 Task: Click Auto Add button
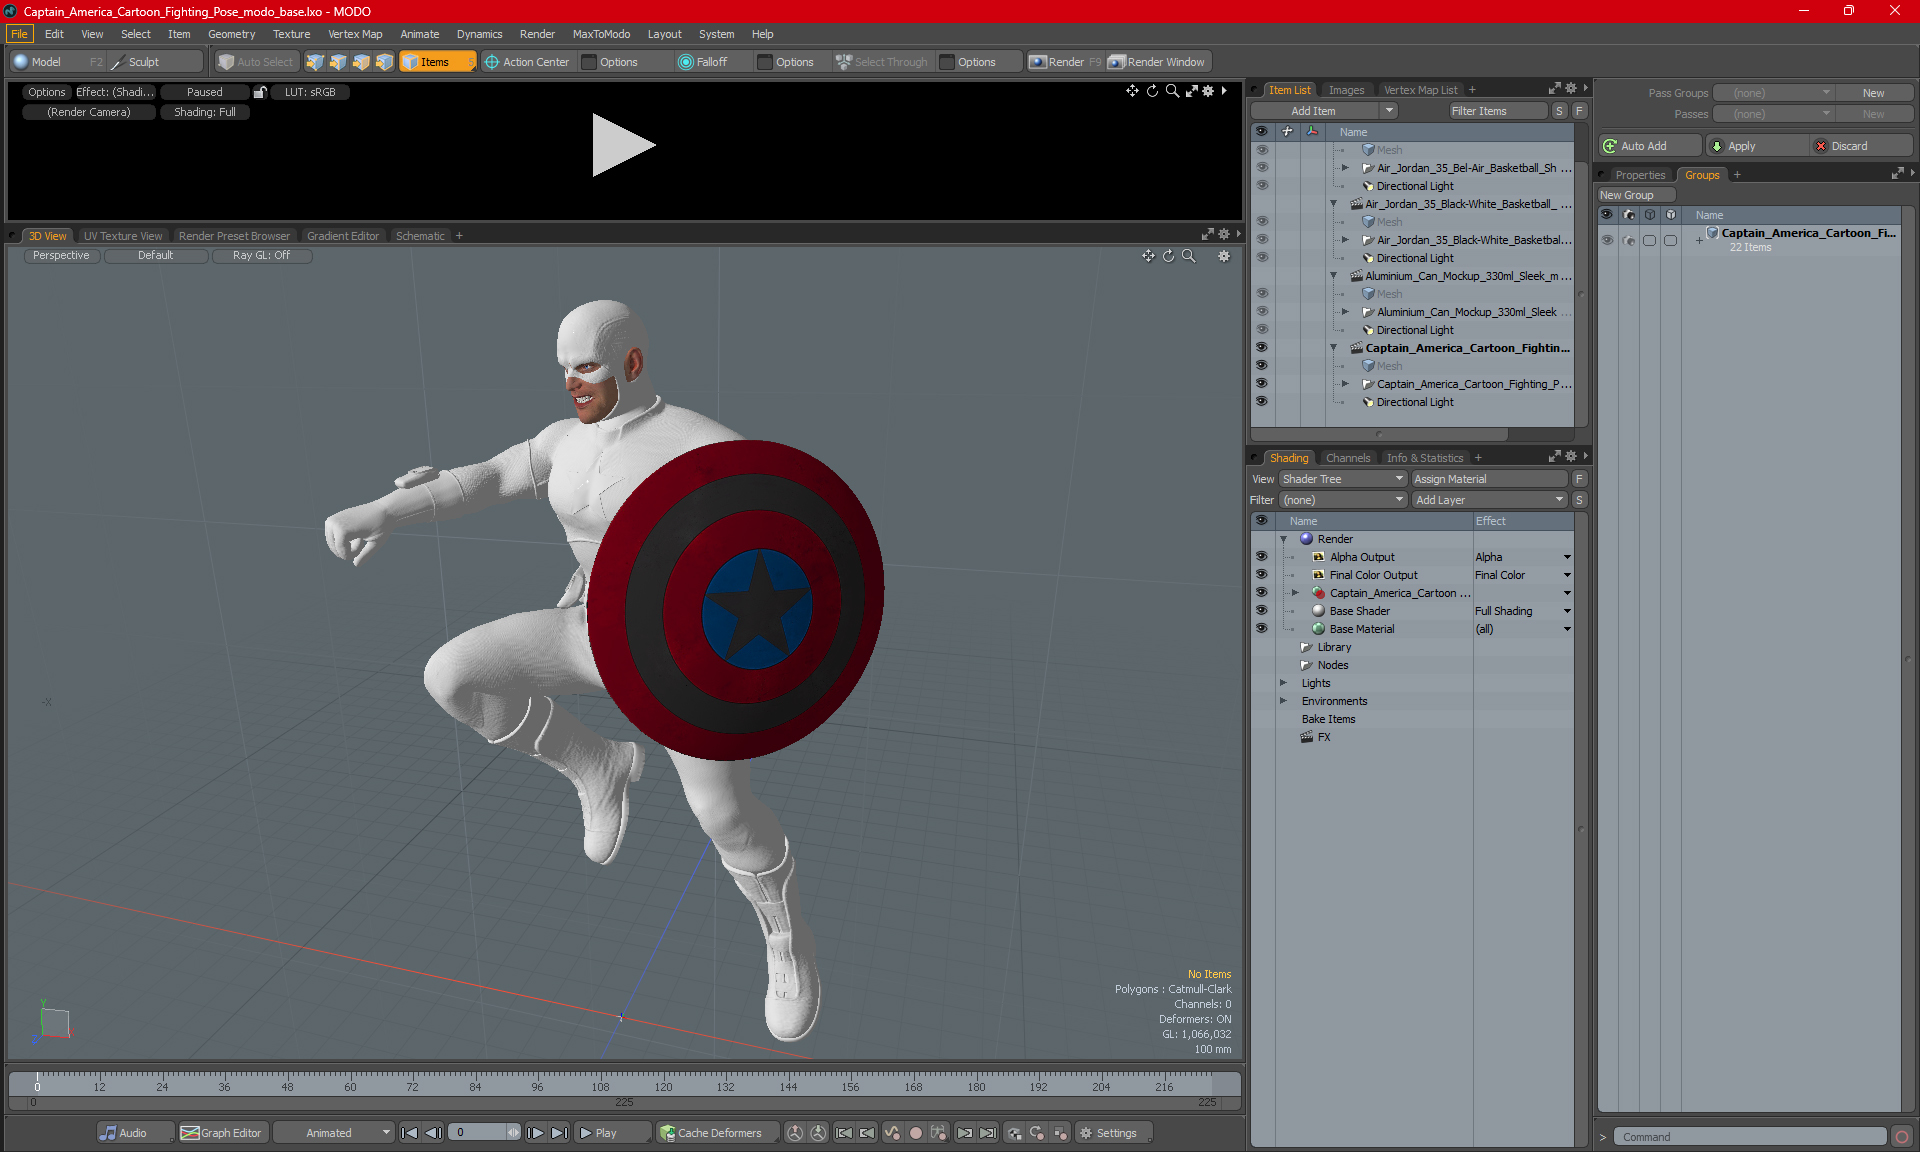[x=1649, y=146]
